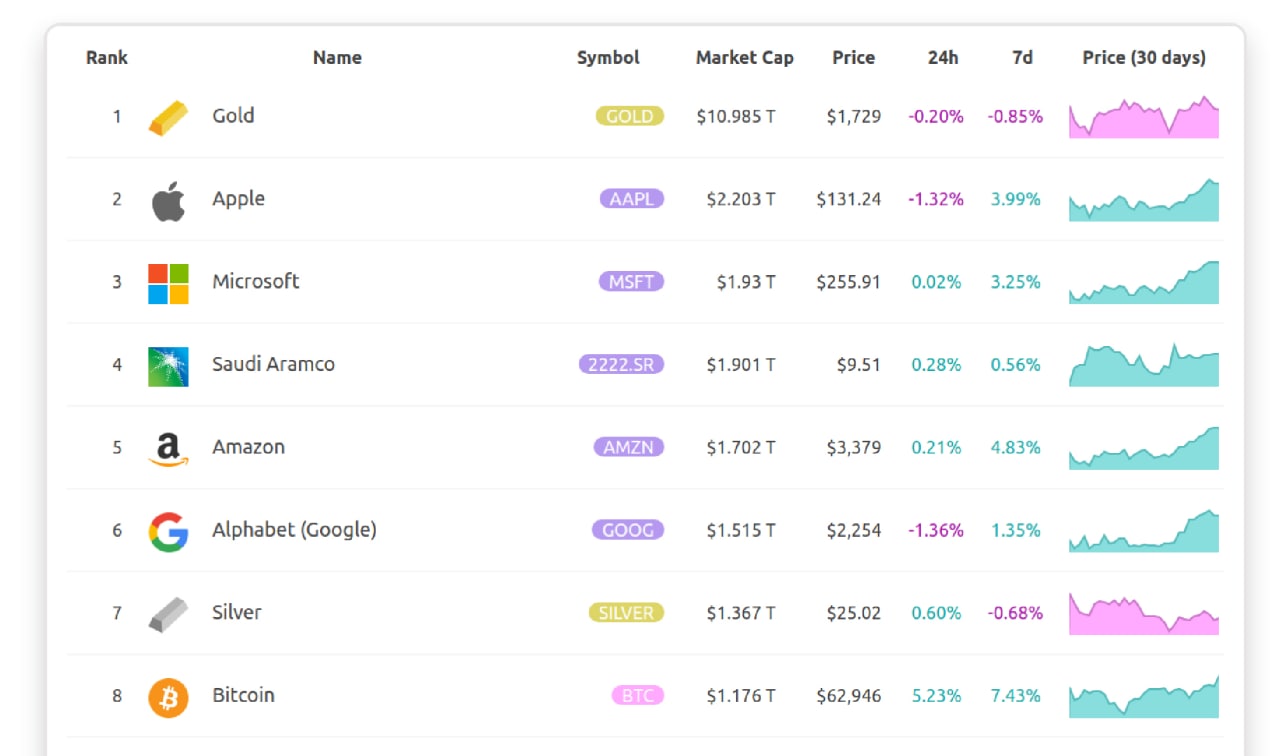This screenshot has height=756, width=1280.
Task: Click Apple market cap $2.203 T
Action: coord(741,200)
